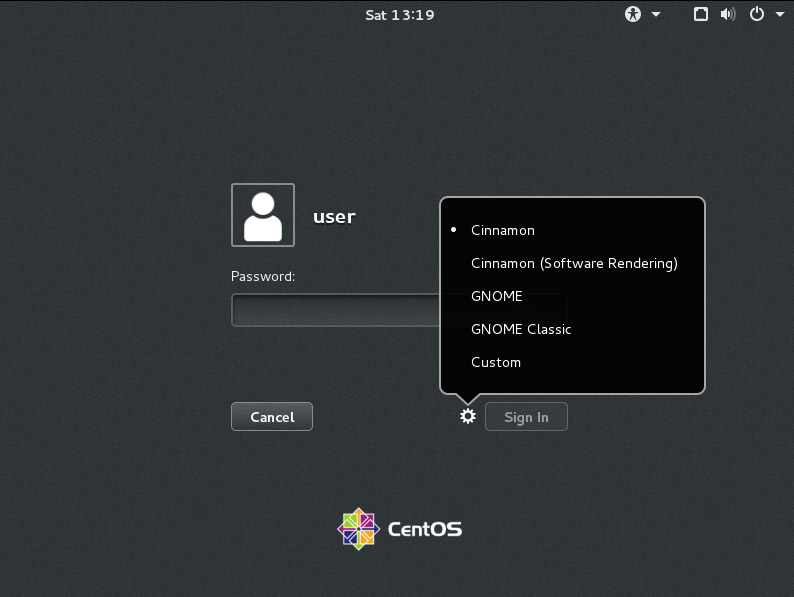Image resolution: width=794 pixels, height=597 pixels.
Task: Click the user avatar picture
Action: click(263, 215)
